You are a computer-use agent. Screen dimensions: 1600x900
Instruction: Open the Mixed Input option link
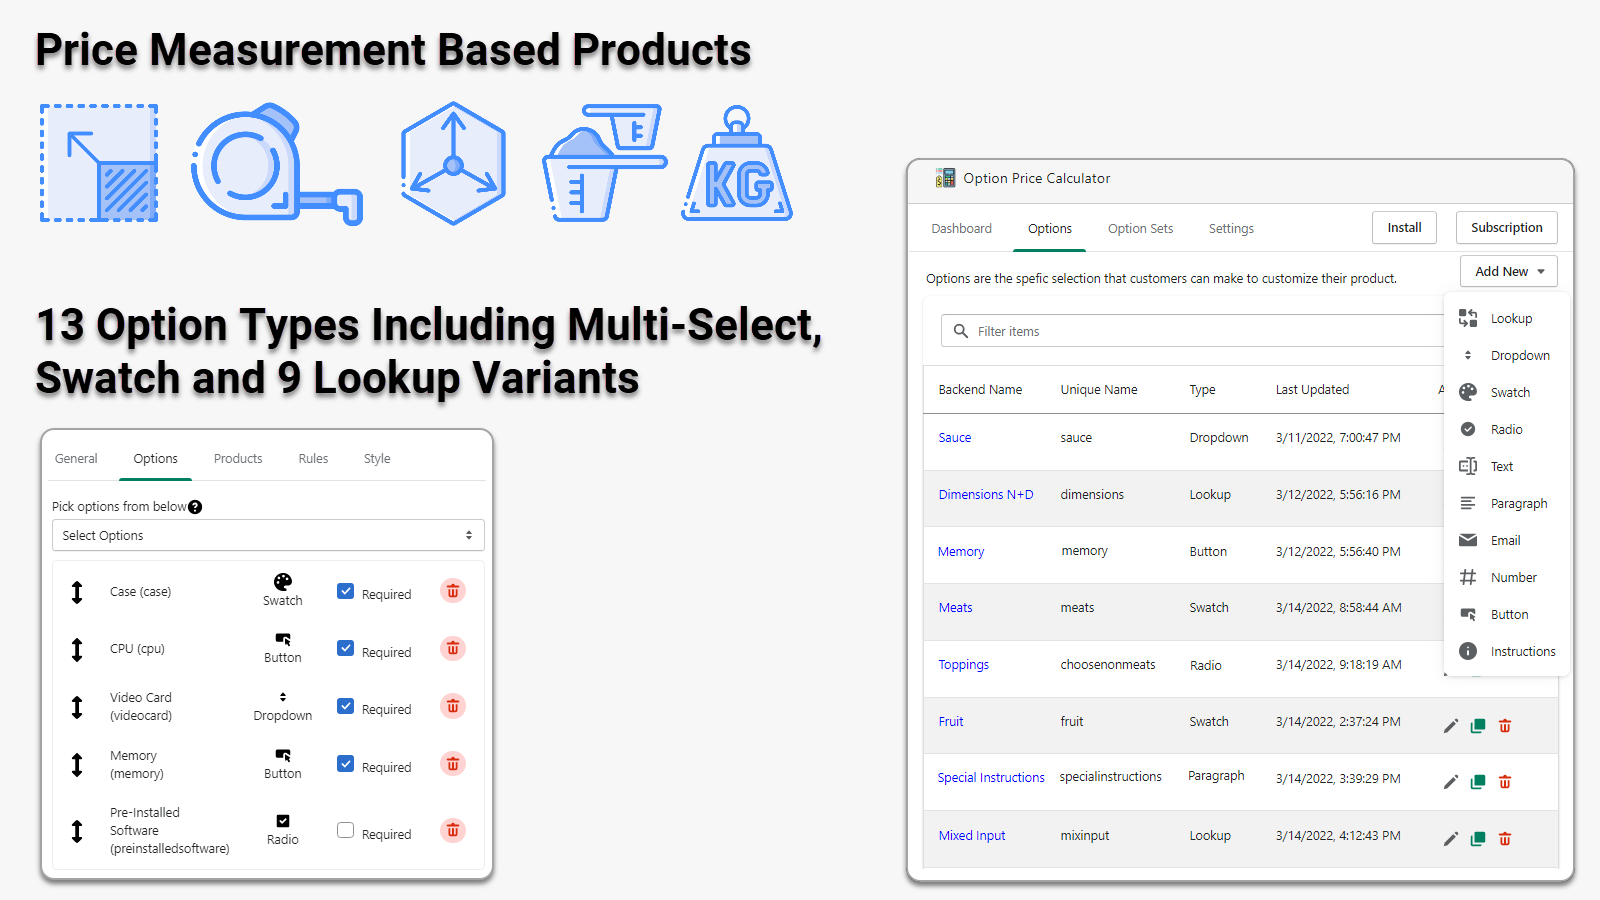[x=972, y=836]
